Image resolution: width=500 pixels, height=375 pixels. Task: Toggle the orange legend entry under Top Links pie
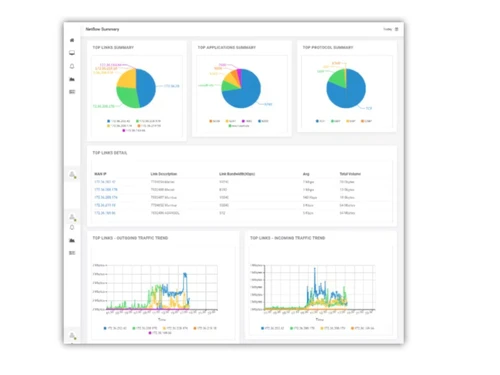tap(149, 126)
